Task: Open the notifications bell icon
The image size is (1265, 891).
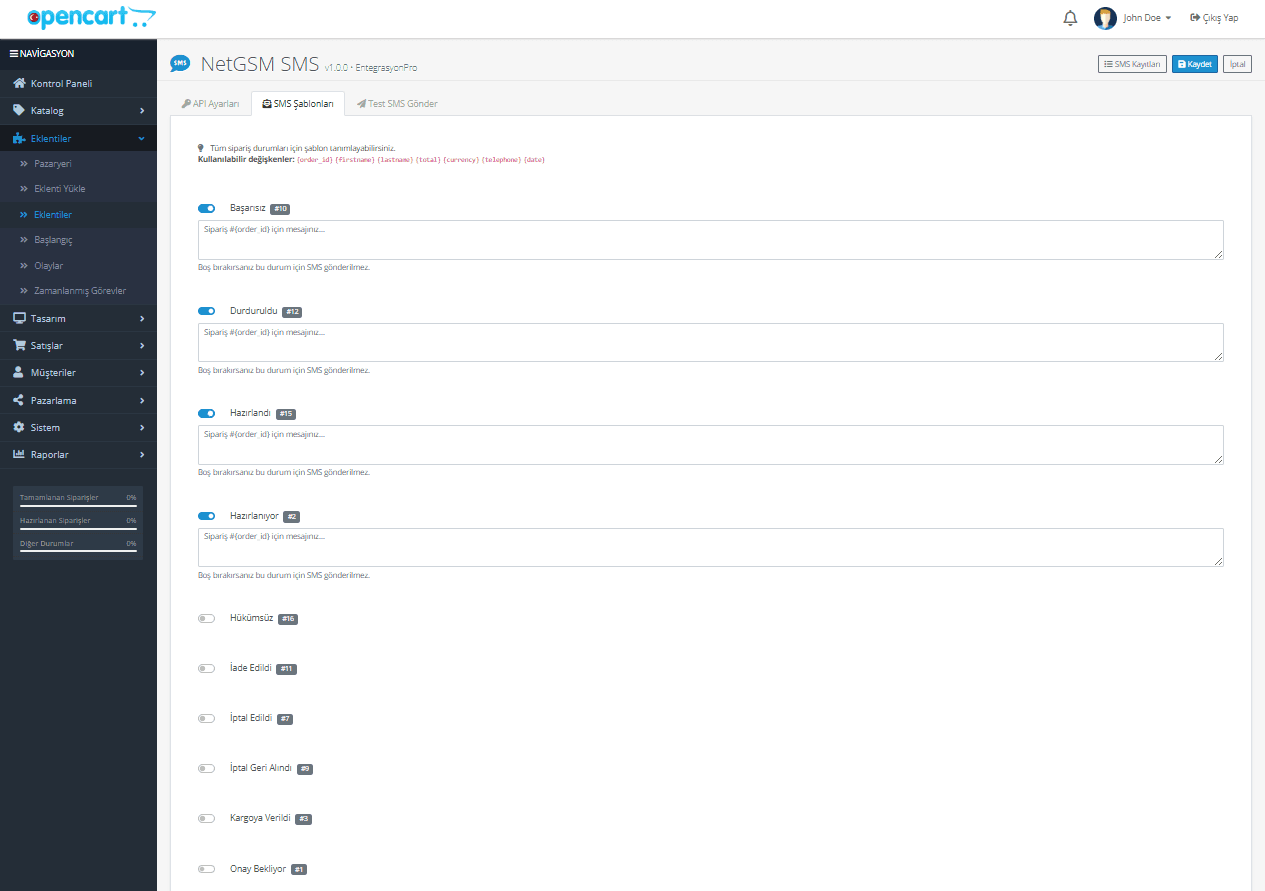Action: pyautogui.click(x=1070, y=18)
